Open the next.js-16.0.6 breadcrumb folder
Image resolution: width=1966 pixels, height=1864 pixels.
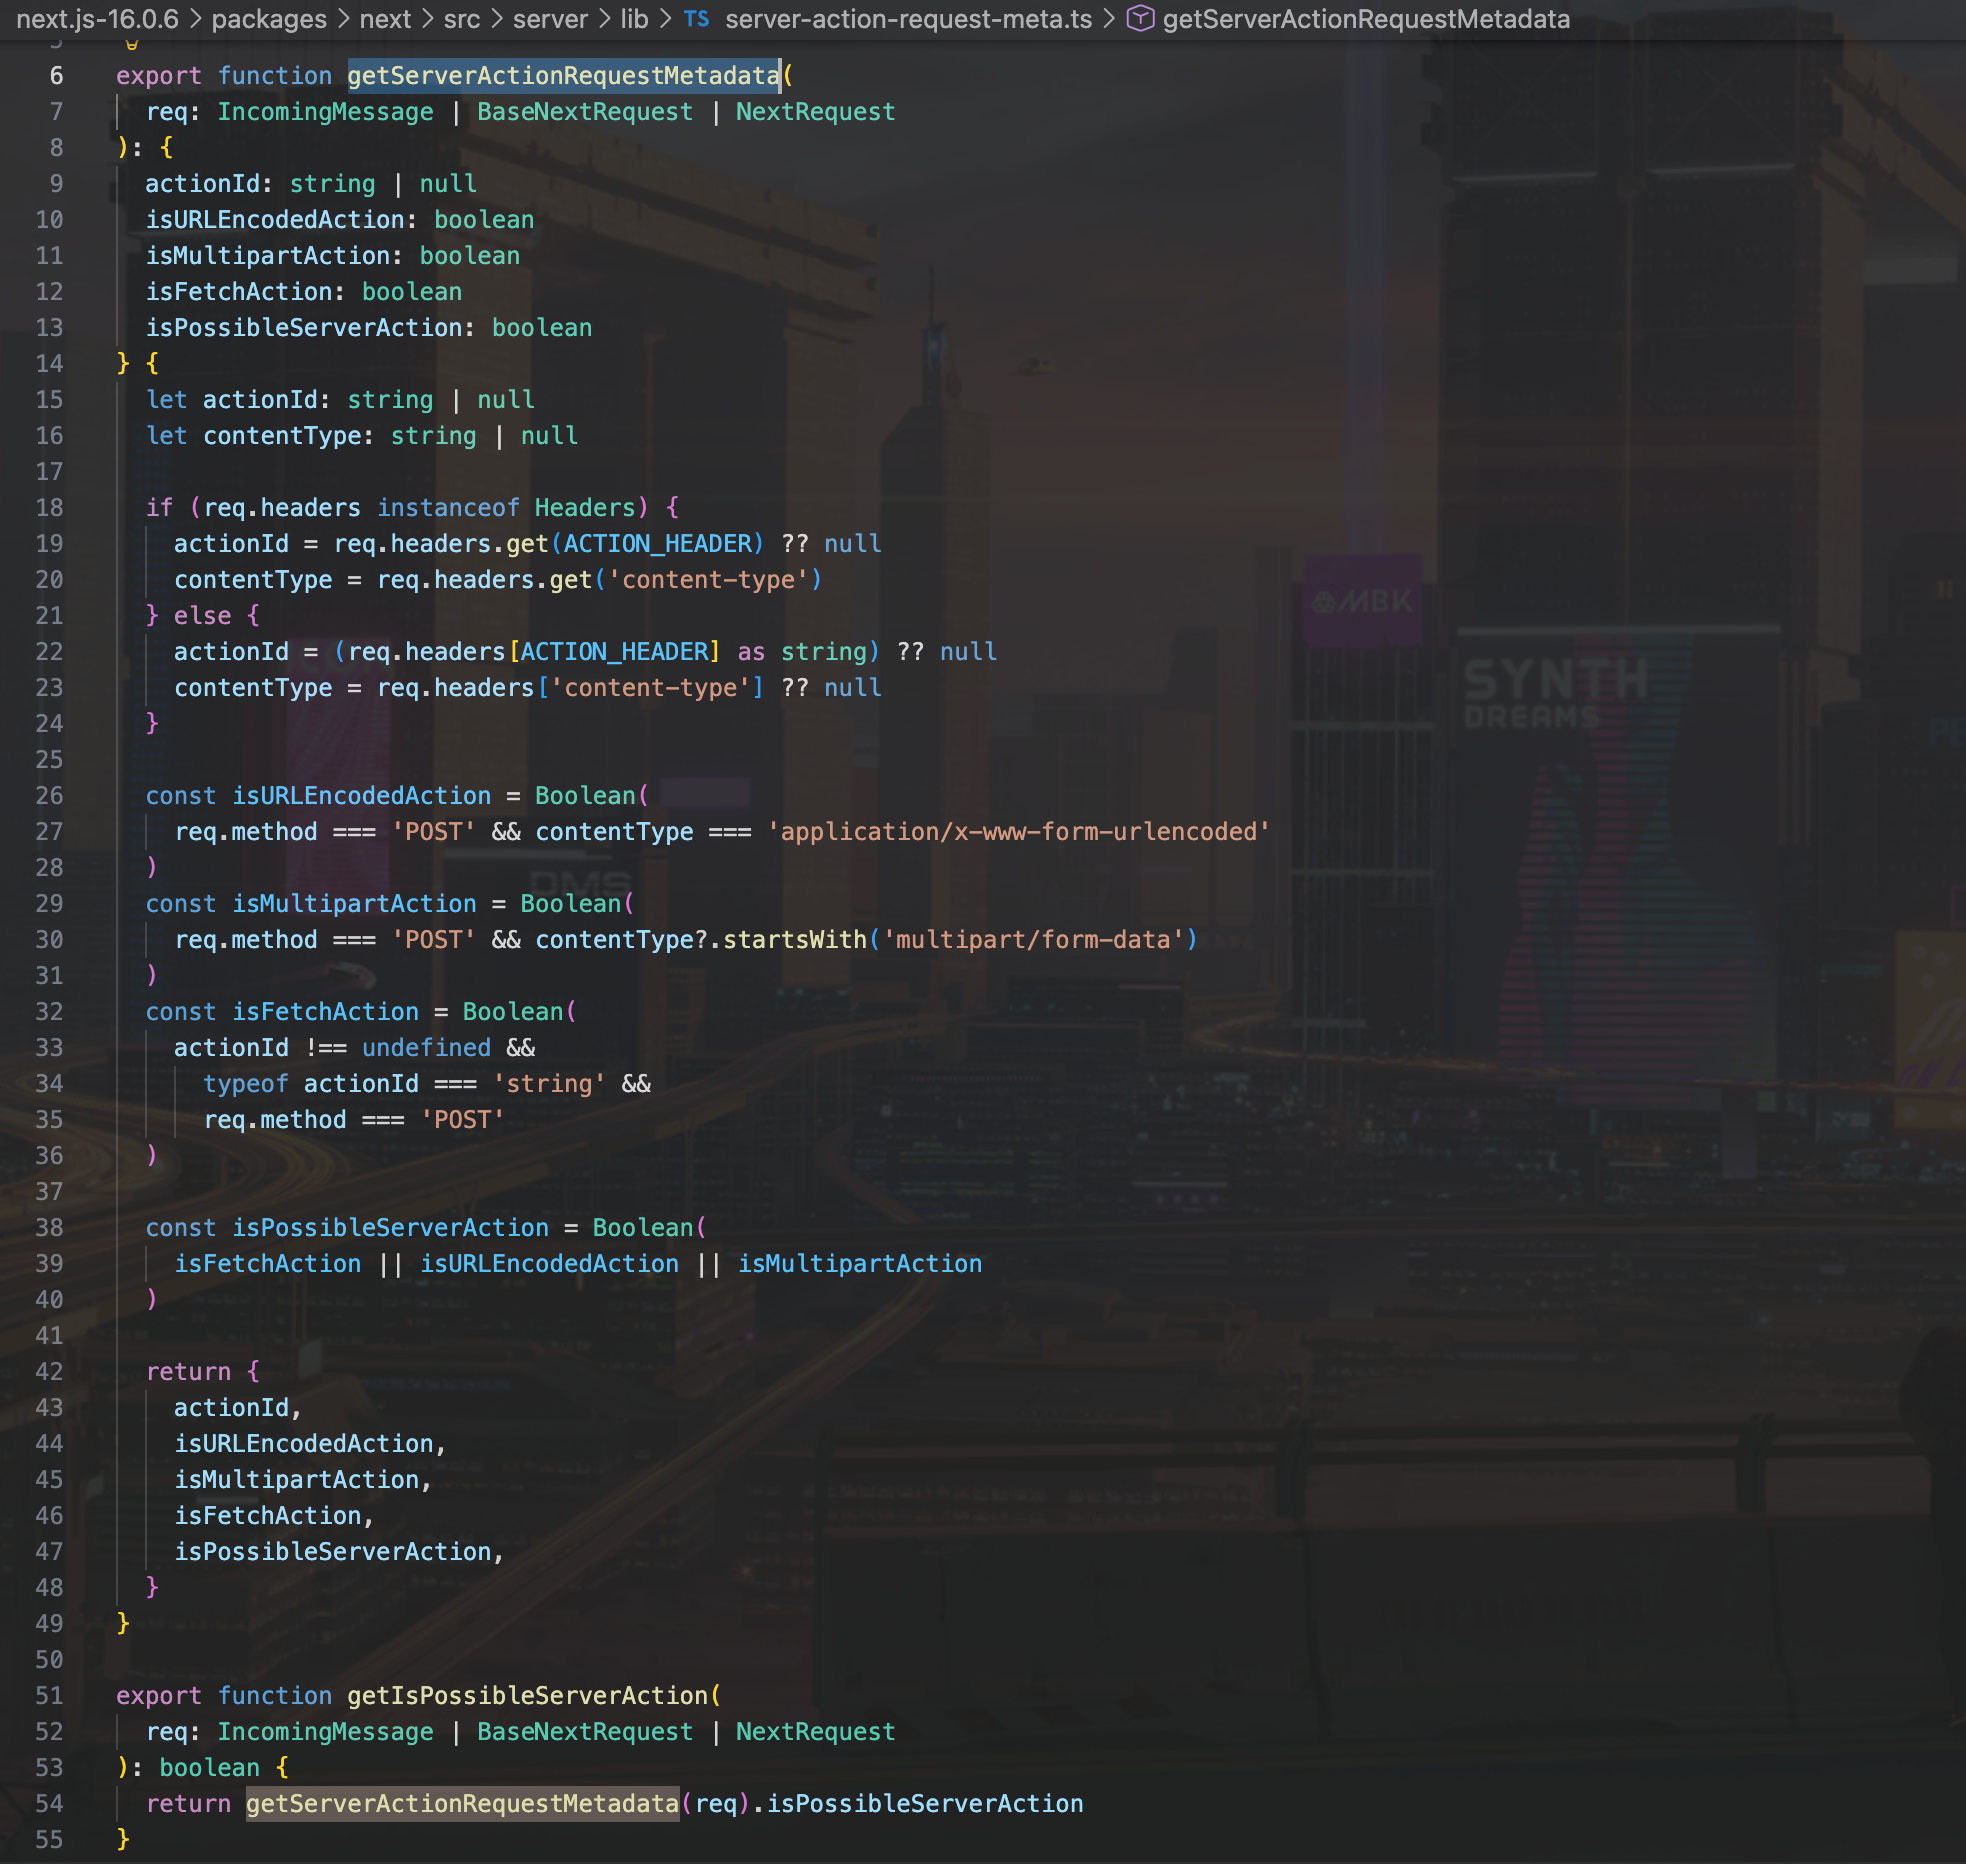[97, 19]
